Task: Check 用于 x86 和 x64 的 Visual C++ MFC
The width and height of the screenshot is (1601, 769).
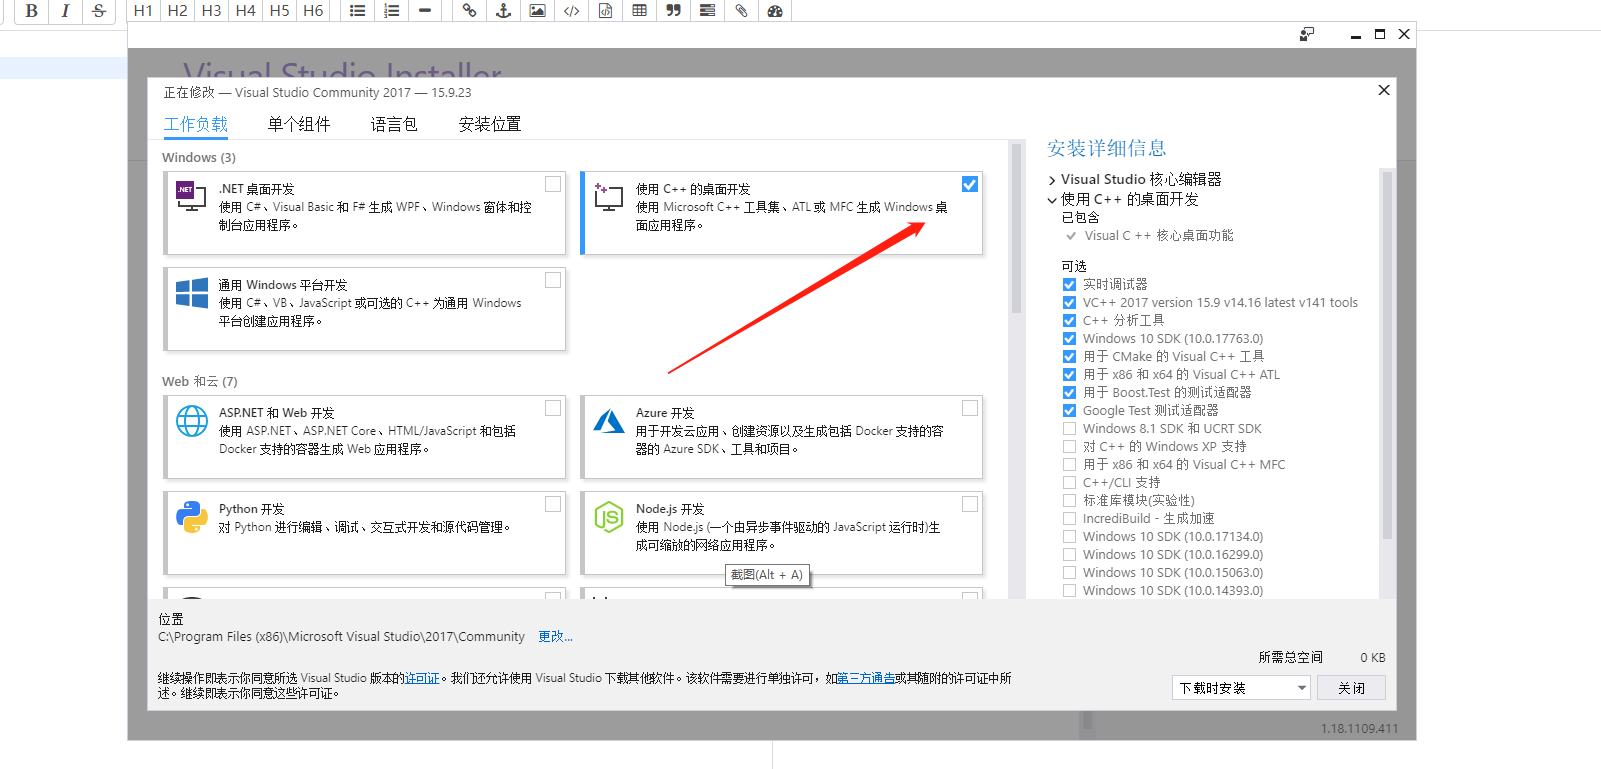Action: pos(1069,465)
